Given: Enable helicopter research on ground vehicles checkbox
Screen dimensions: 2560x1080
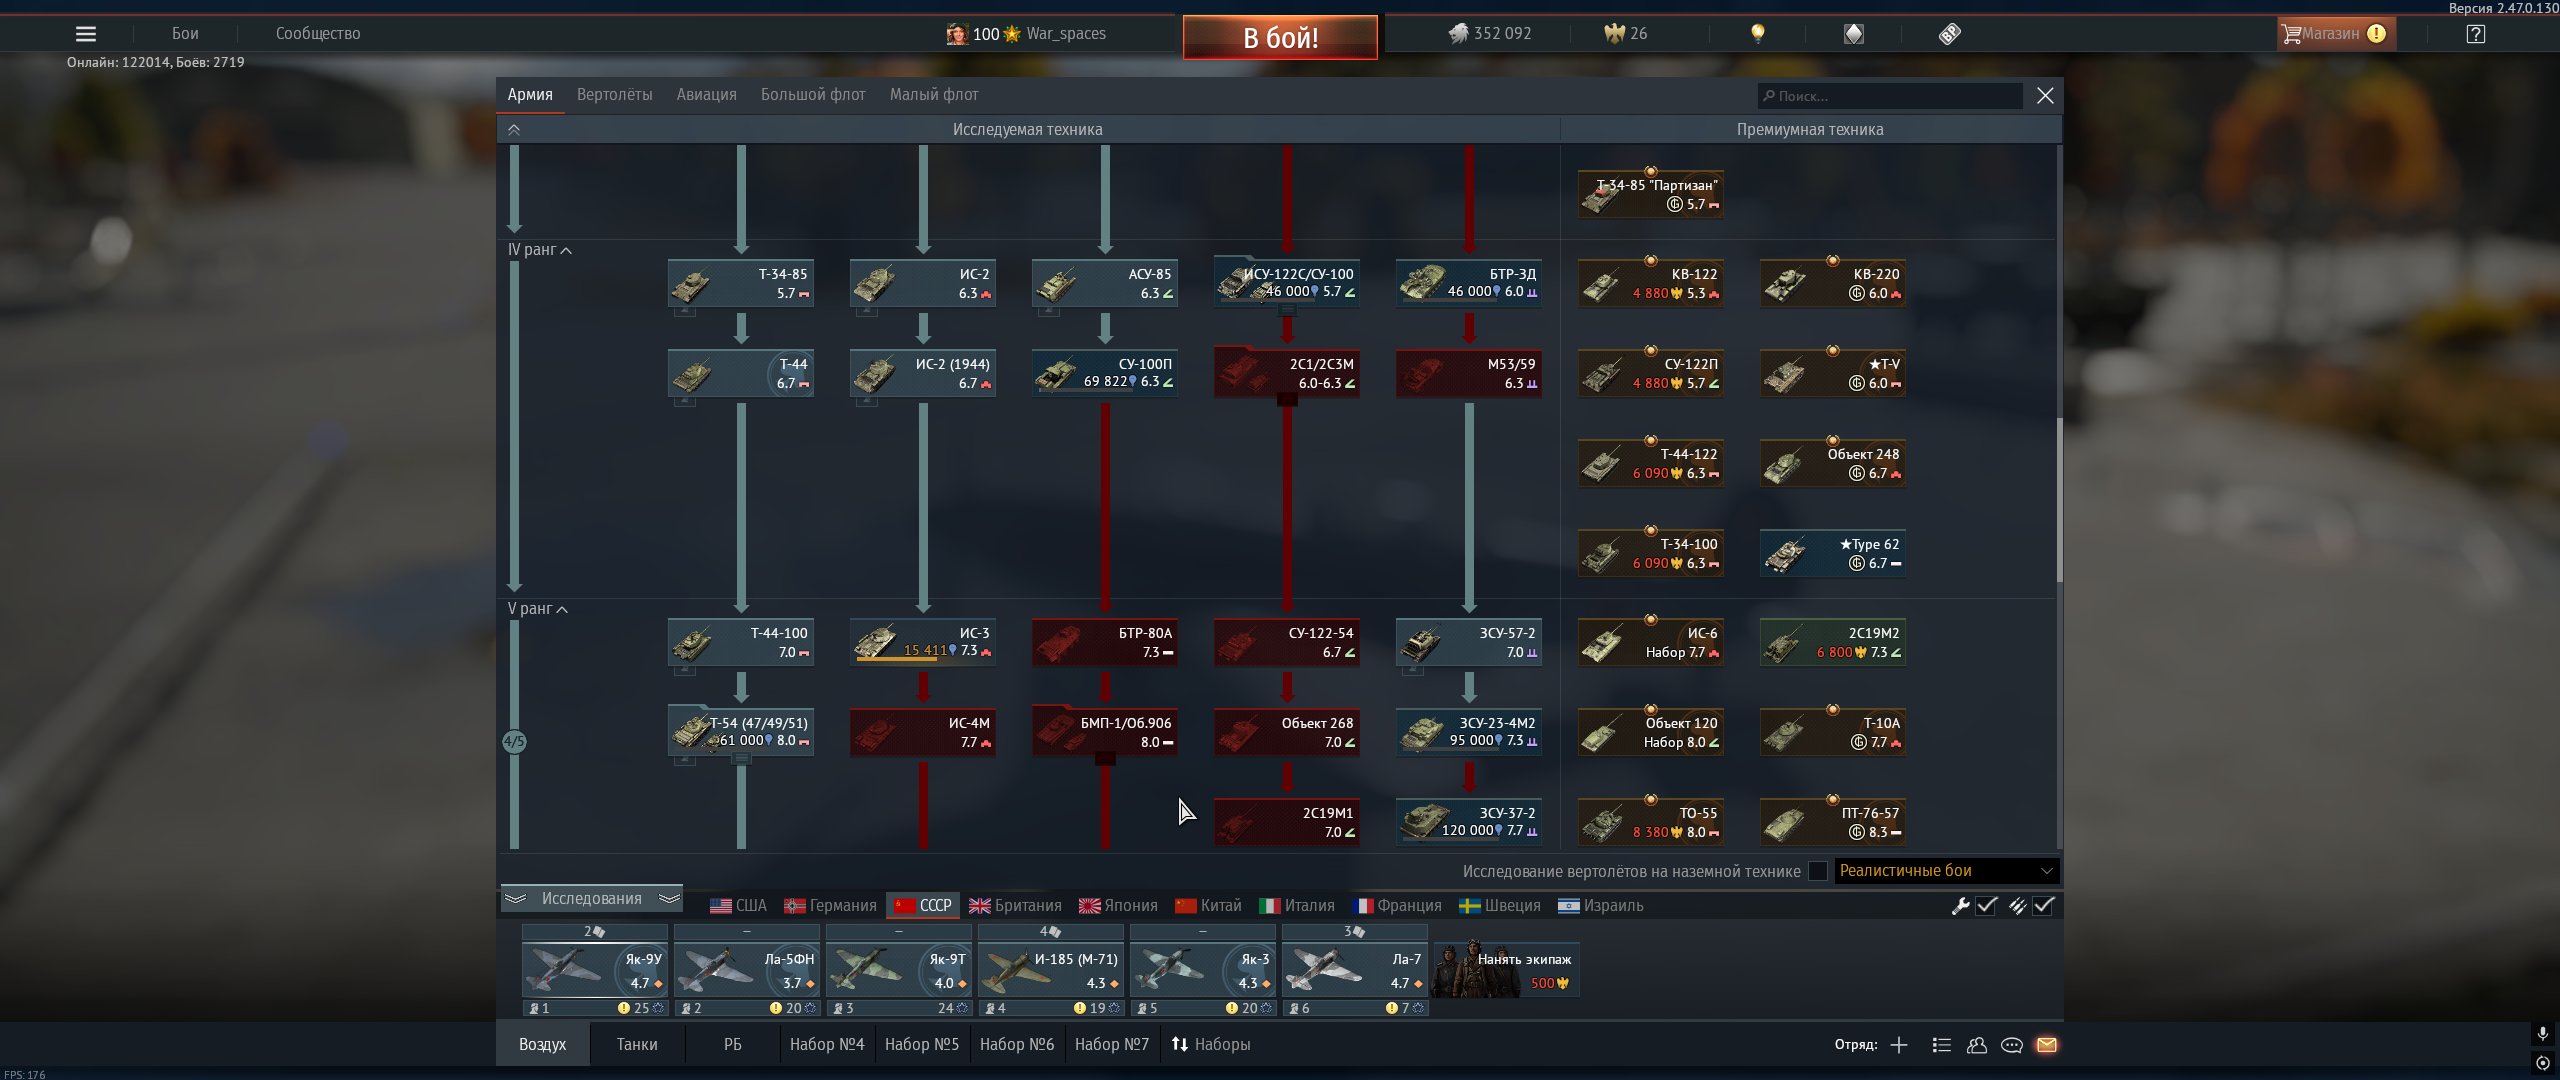Looking at the screenshot, I should click(x=1818, y=871).
